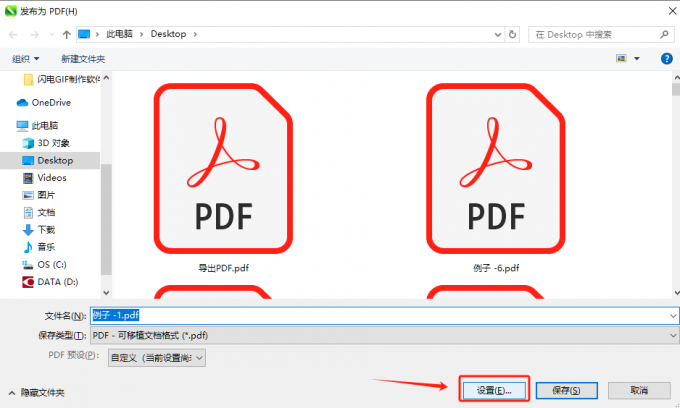Open 3D 对象 in the sidebar
The image size is (680, 408).
tap(46, 143)
